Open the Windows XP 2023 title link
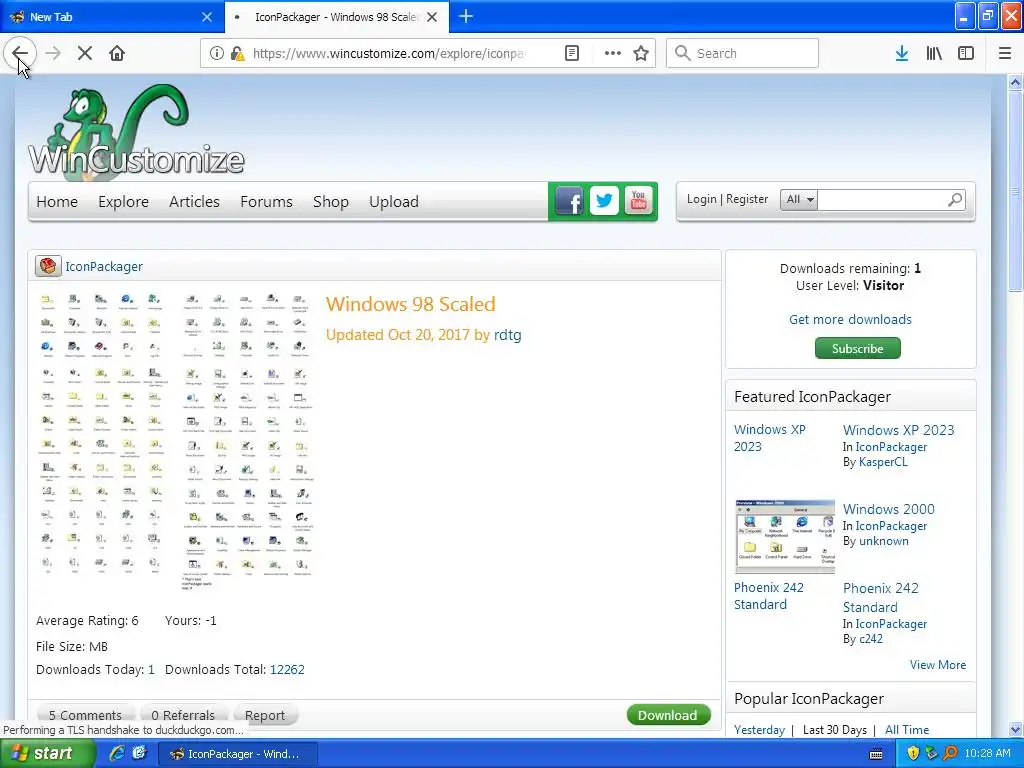 coord(898,430)
